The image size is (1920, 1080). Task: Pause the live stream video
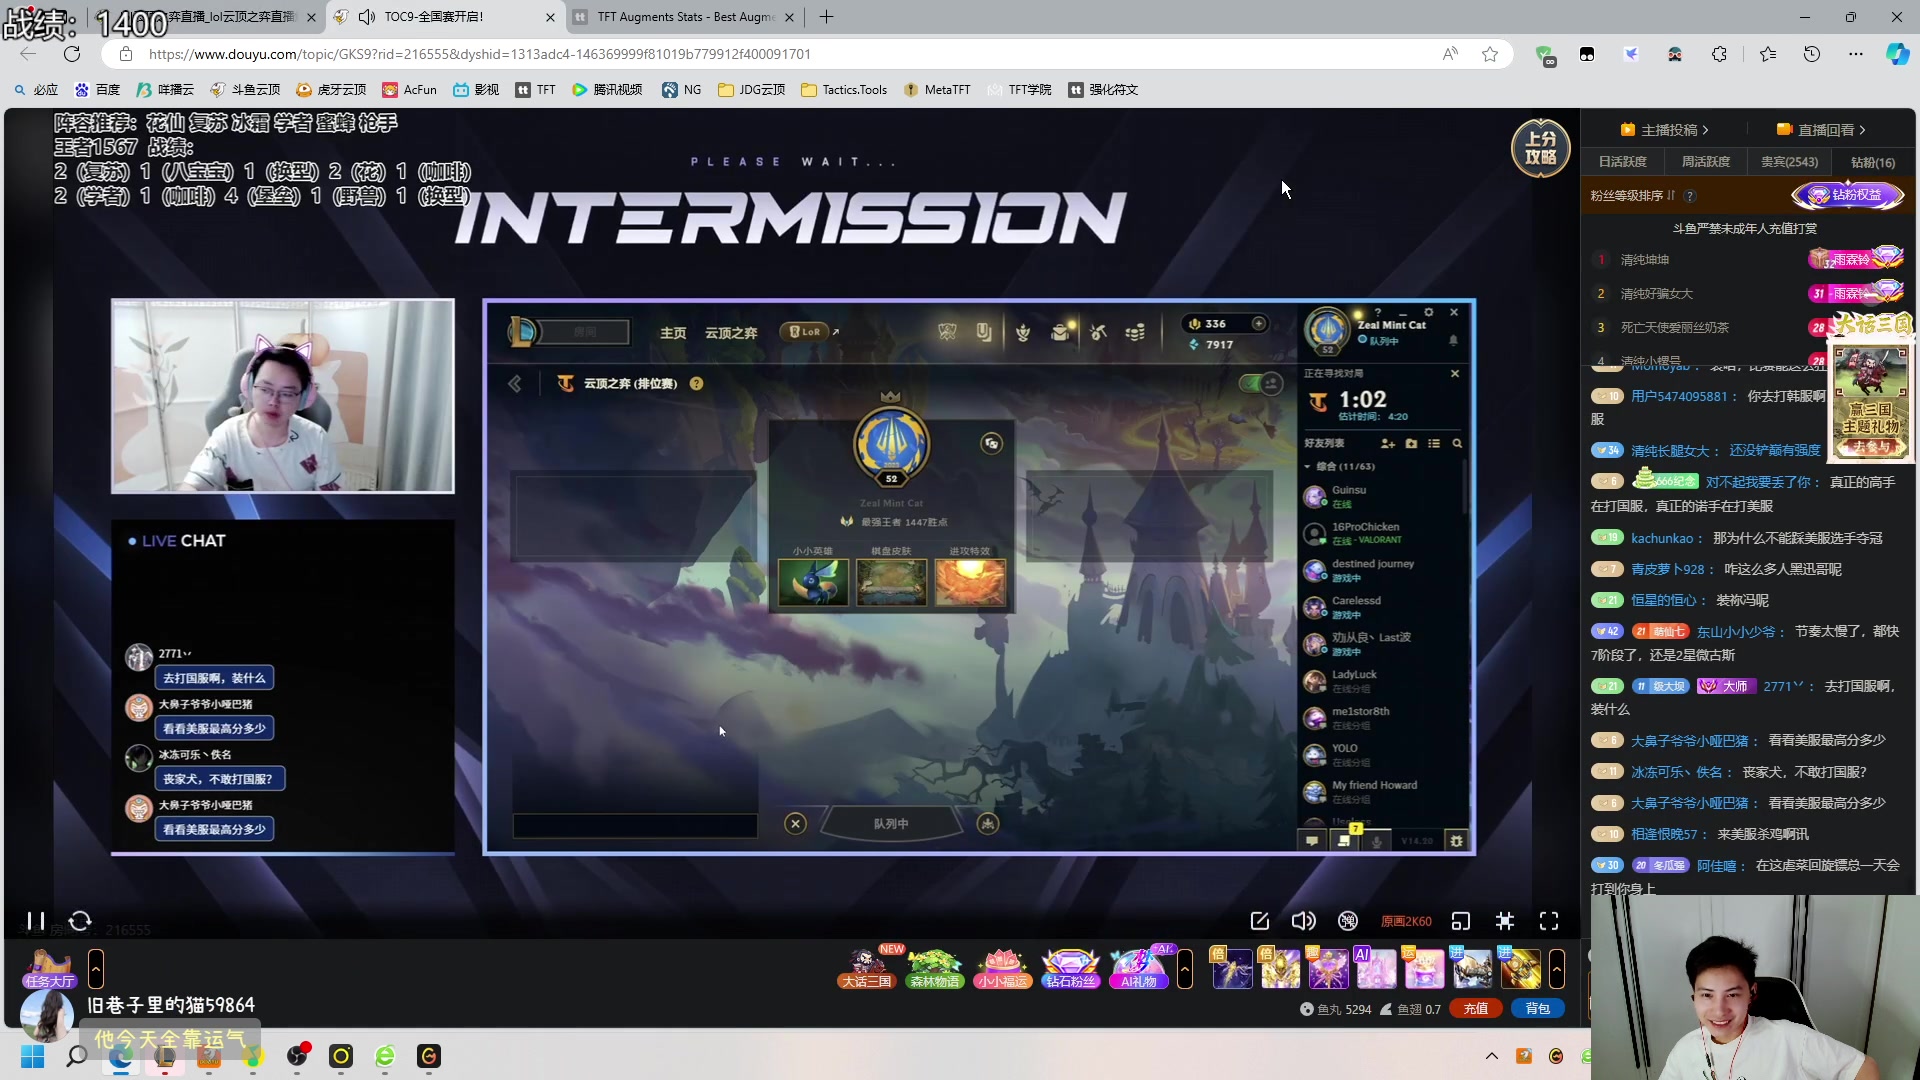click(36, 921)
